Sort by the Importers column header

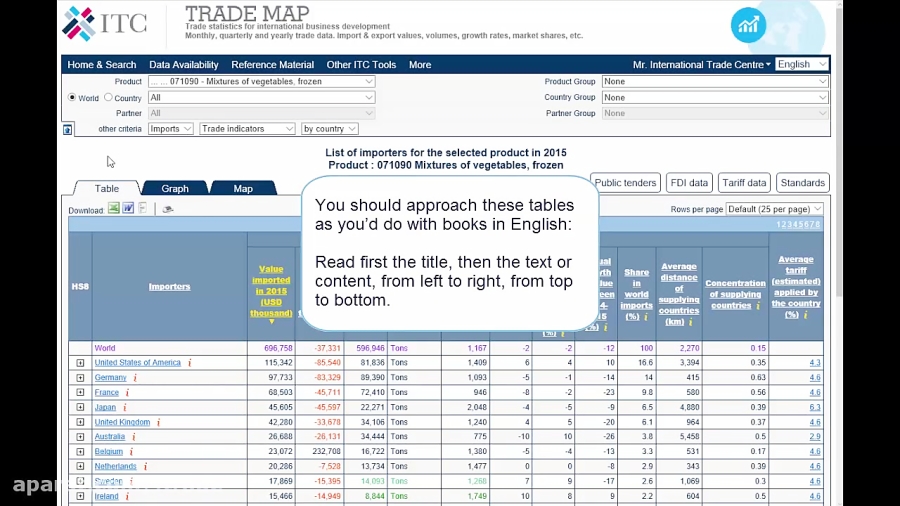169,286
